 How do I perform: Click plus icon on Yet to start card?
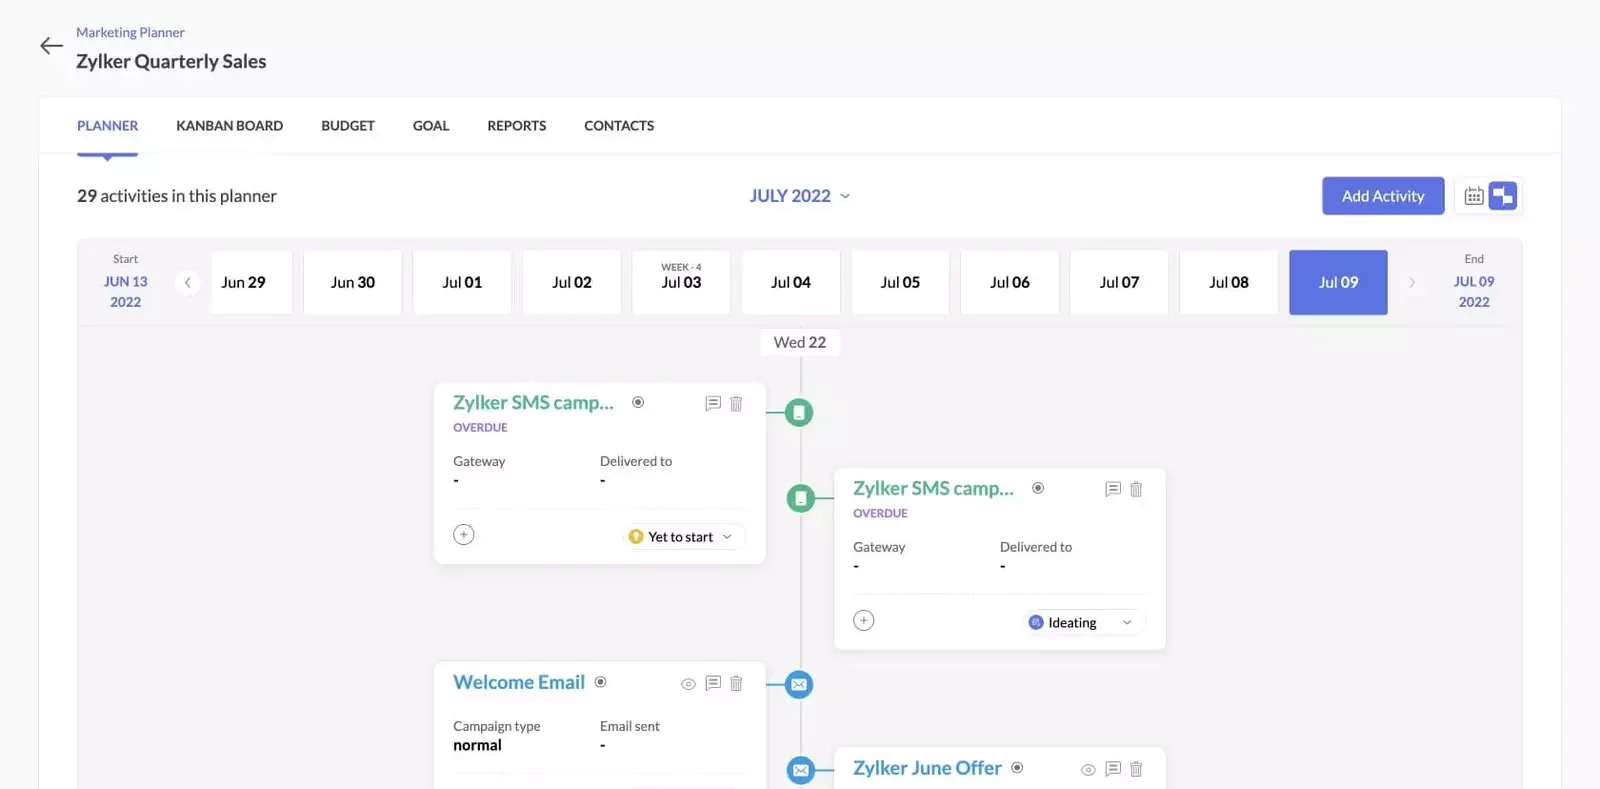coord(464,535)
